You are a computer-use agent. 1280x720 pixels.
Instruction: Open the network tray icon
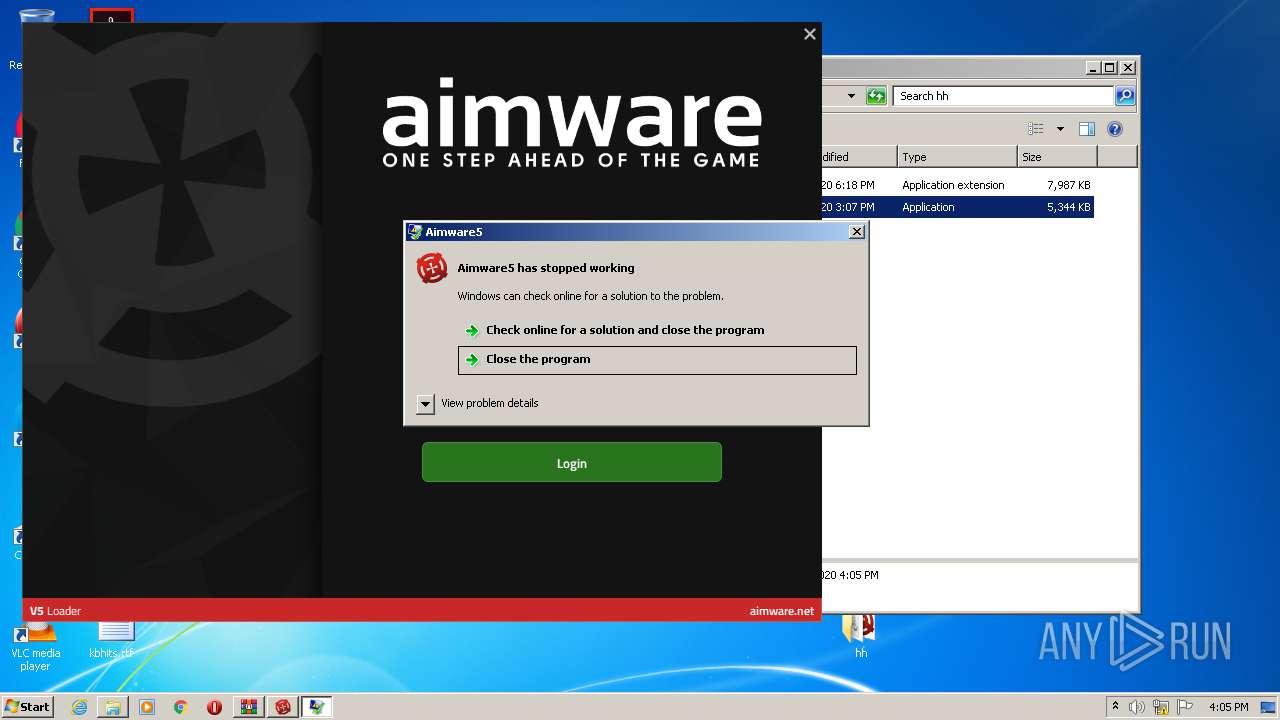(x=1161, y=707)
